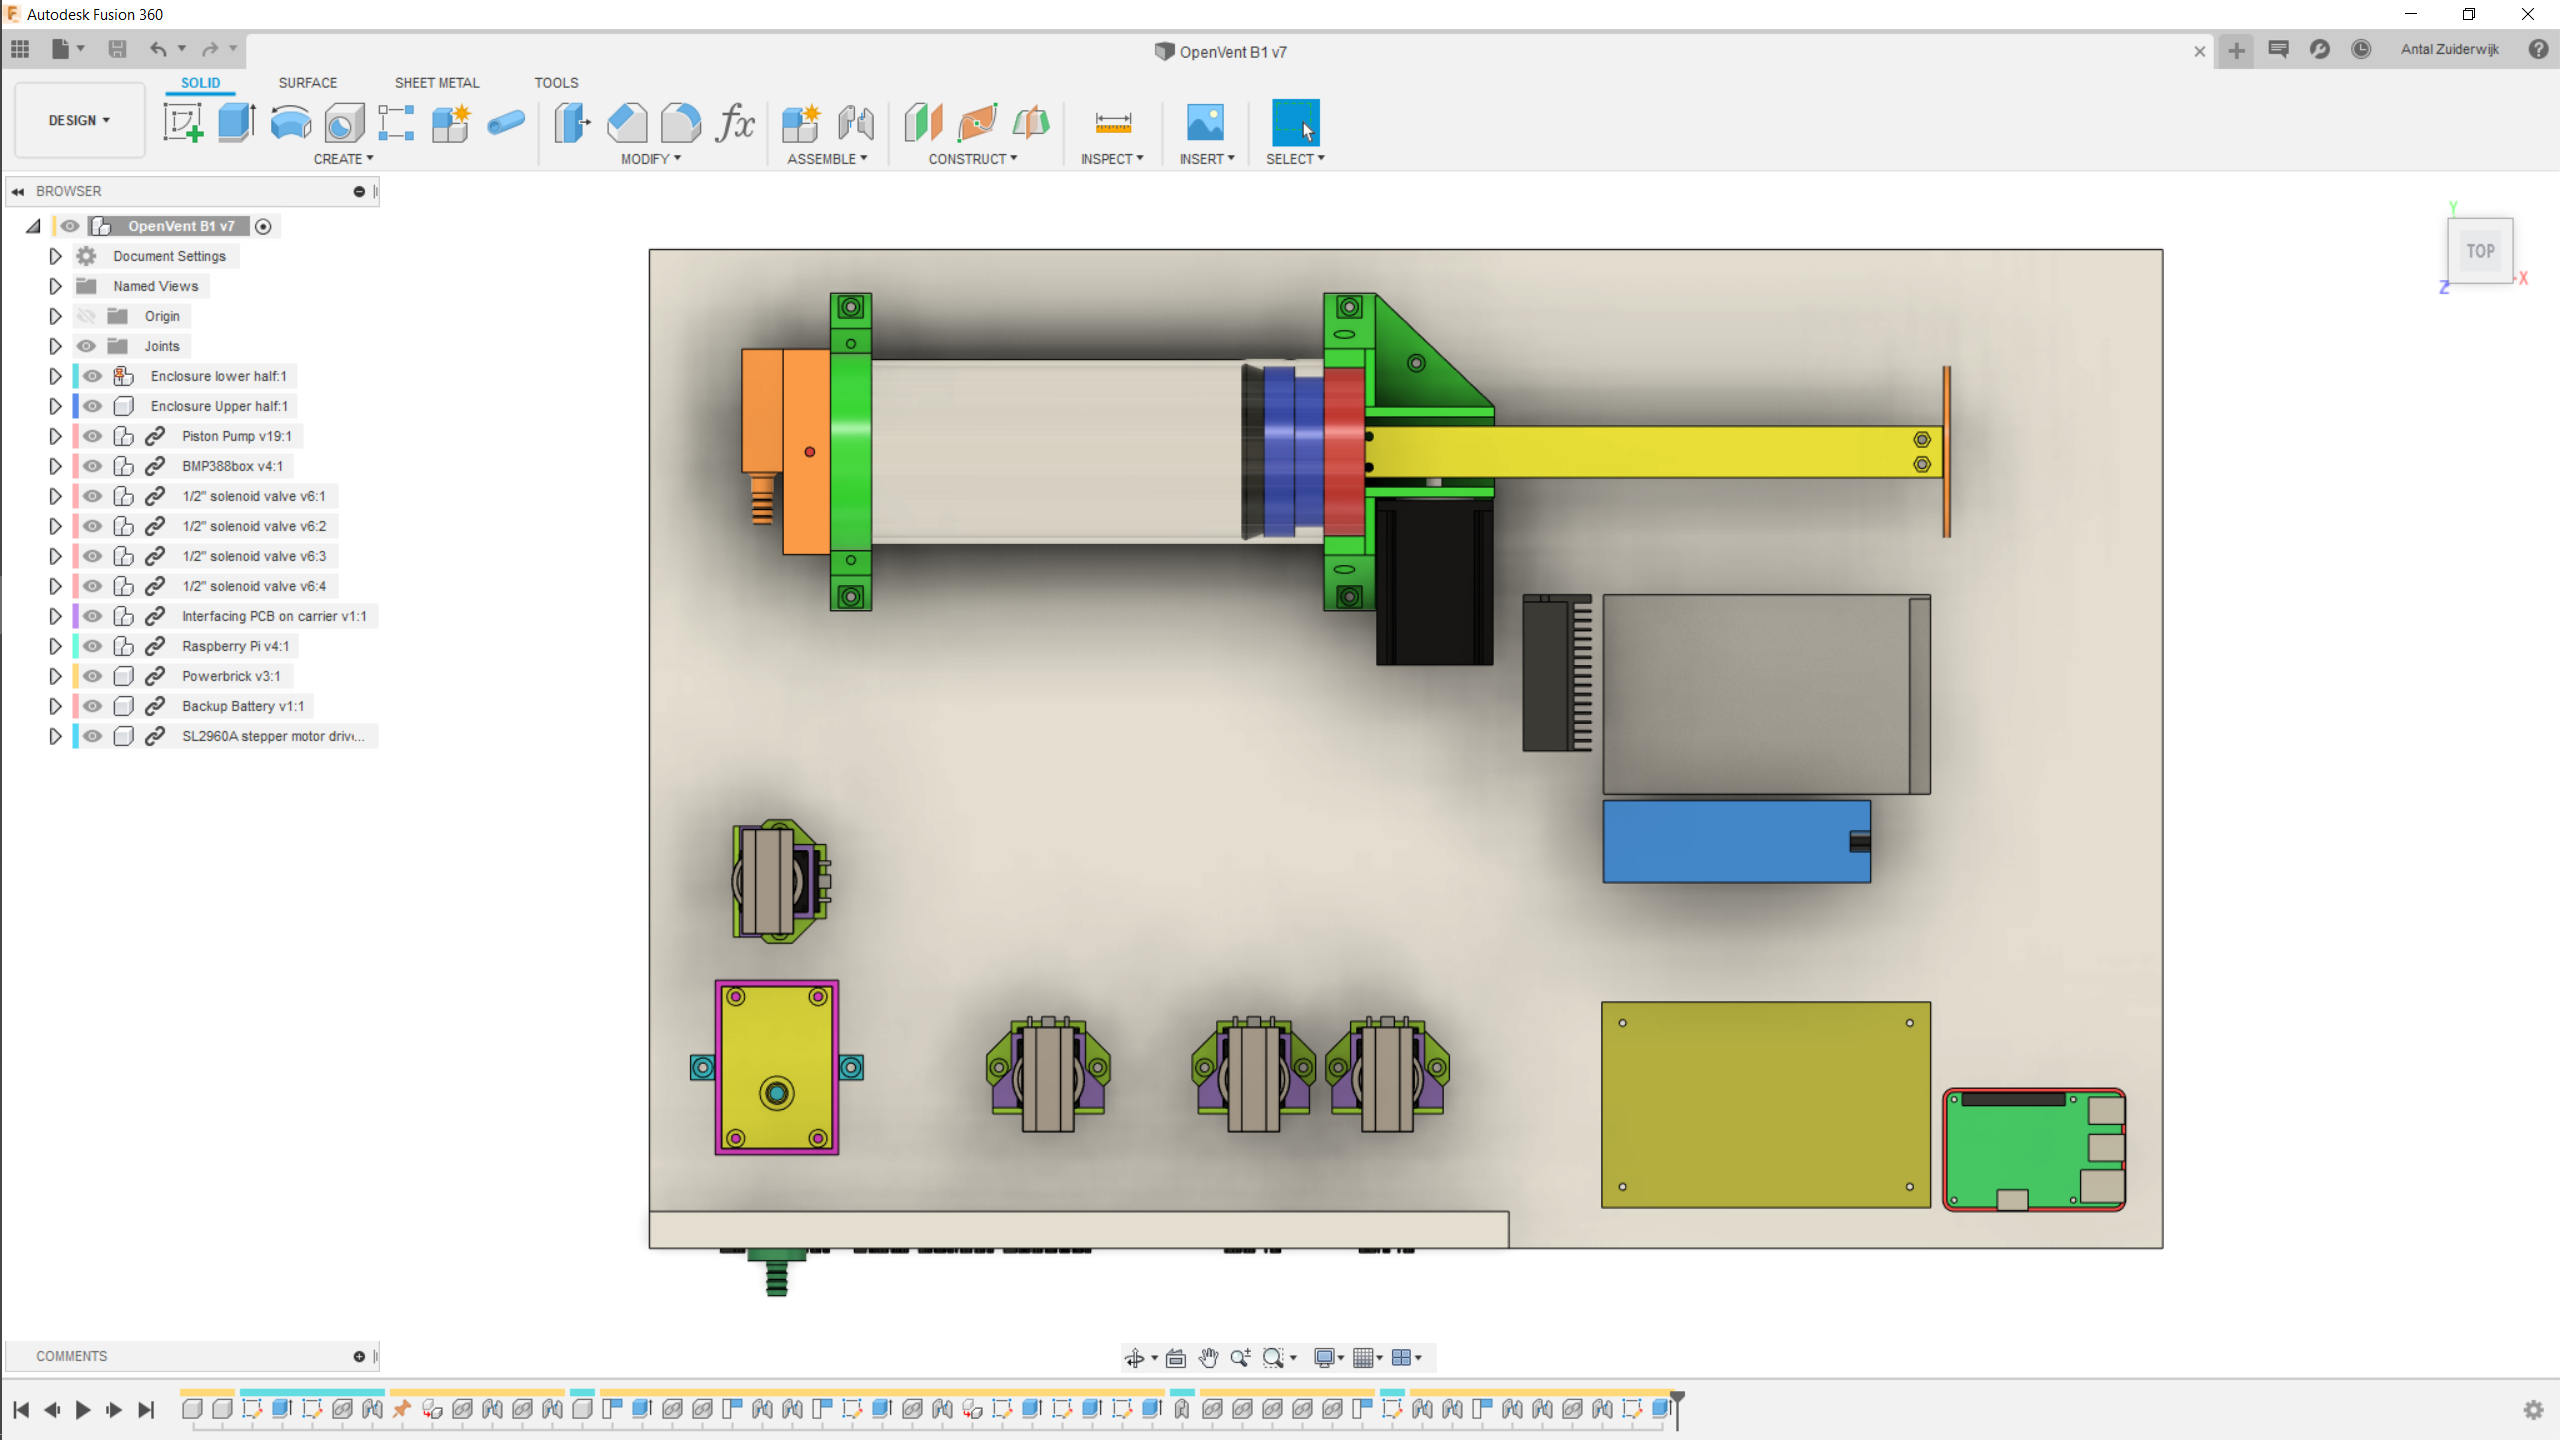Switch to the SURFACE tab

tap(308, 83)
